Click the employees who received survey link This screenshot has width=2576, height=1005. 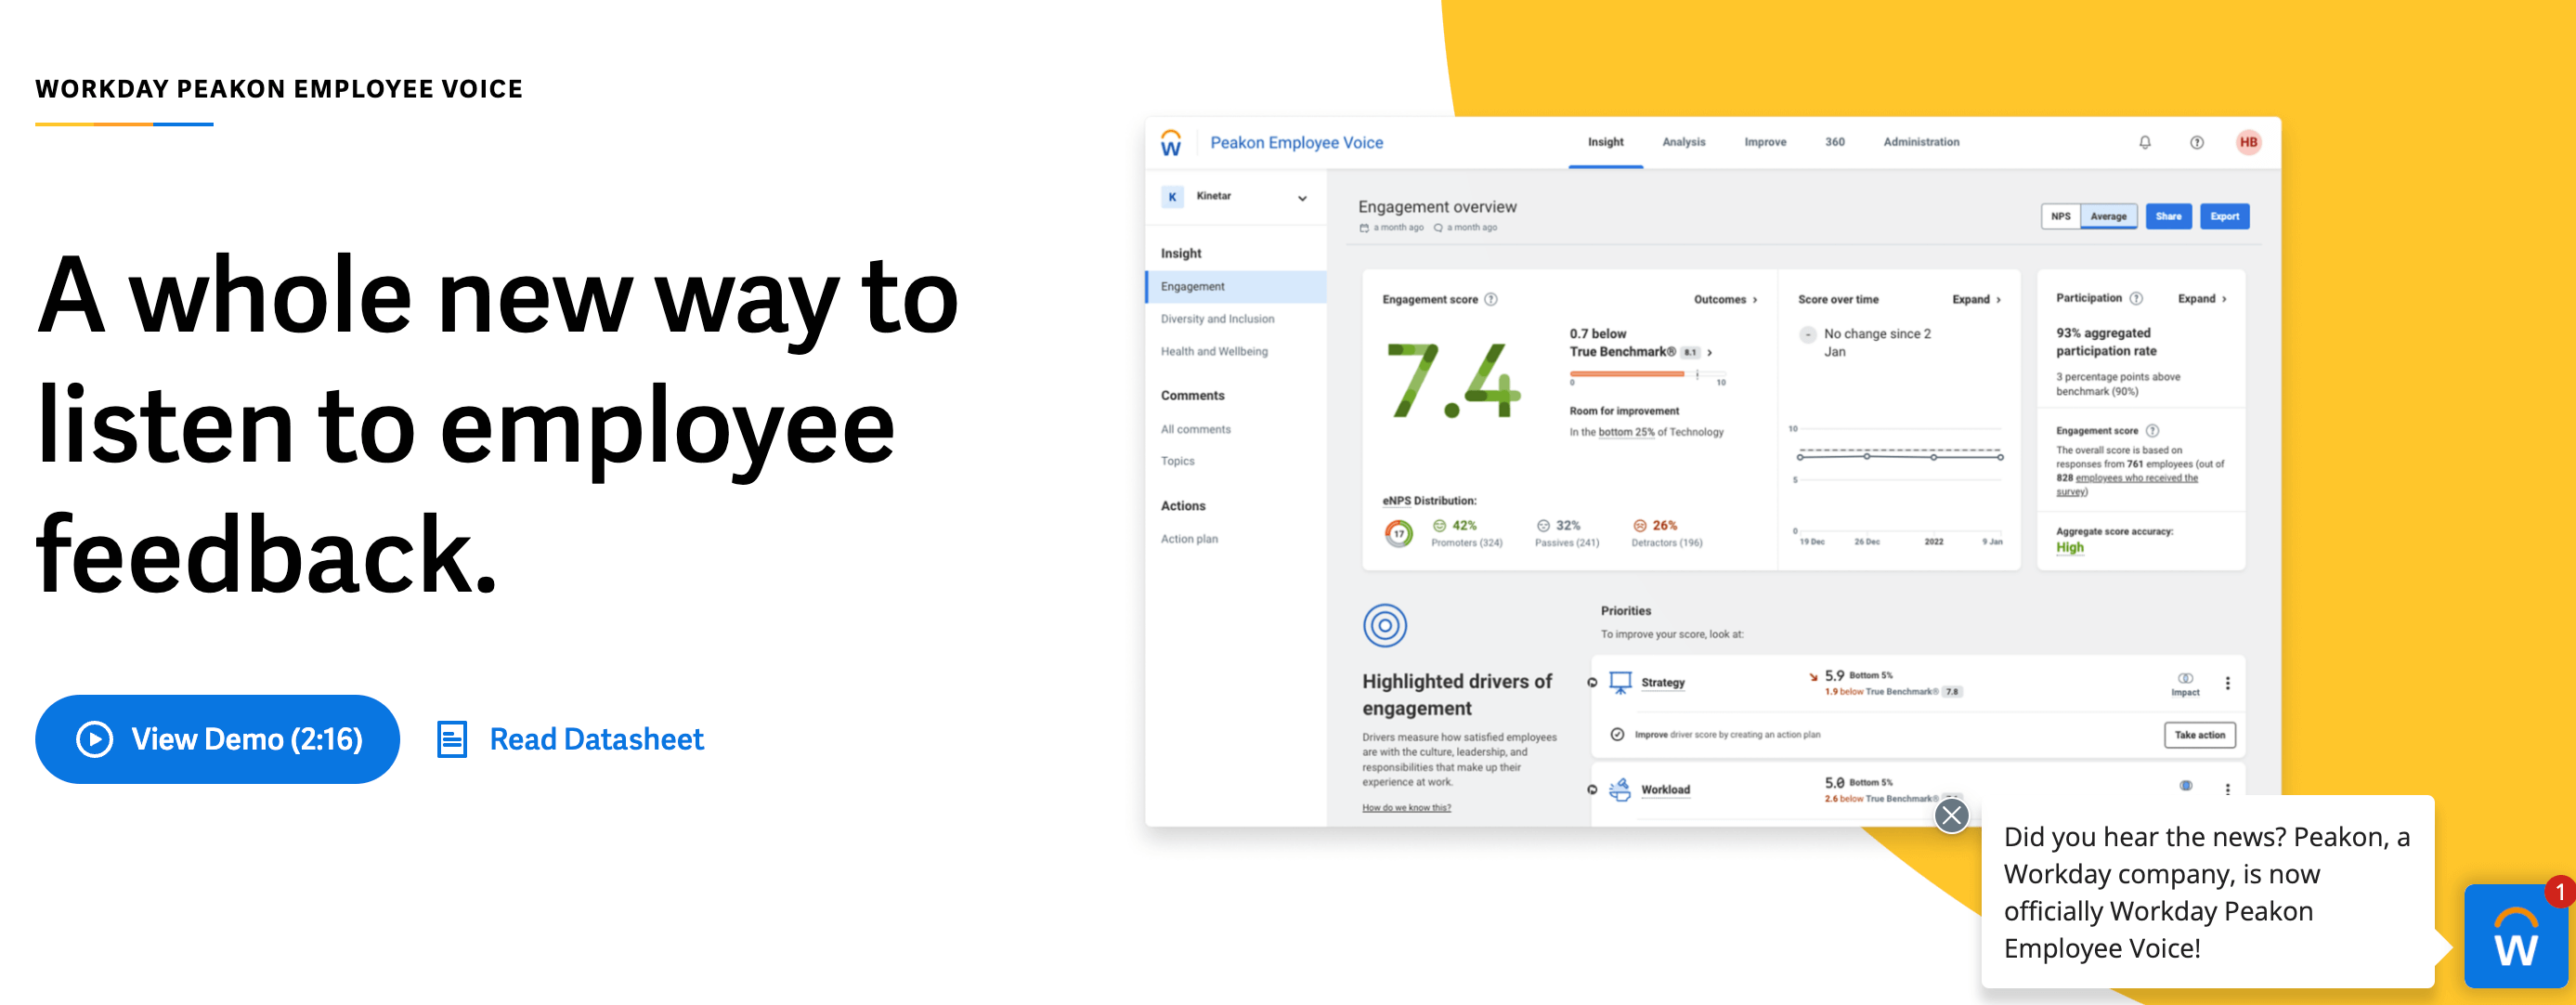[x=2127, y=485]
